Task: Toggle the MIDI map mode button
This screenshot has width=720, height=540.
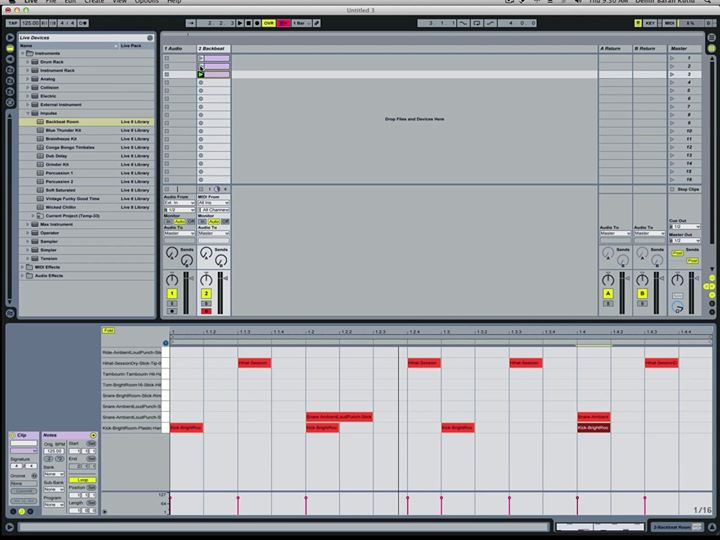Action: [x=669, y=23]
